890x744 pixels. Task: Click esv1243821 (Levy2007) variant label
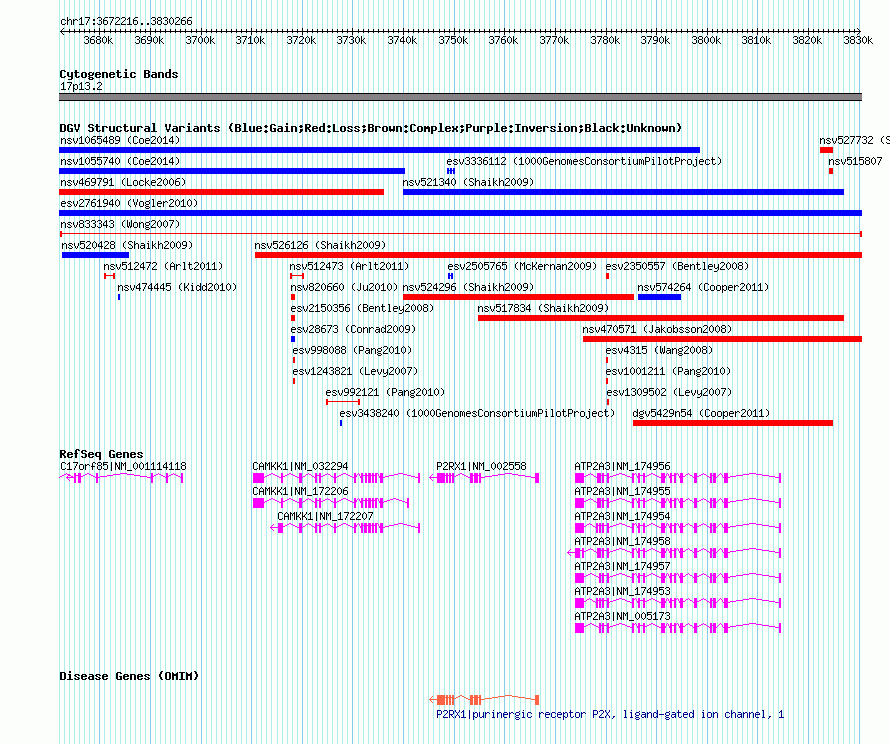355,371
